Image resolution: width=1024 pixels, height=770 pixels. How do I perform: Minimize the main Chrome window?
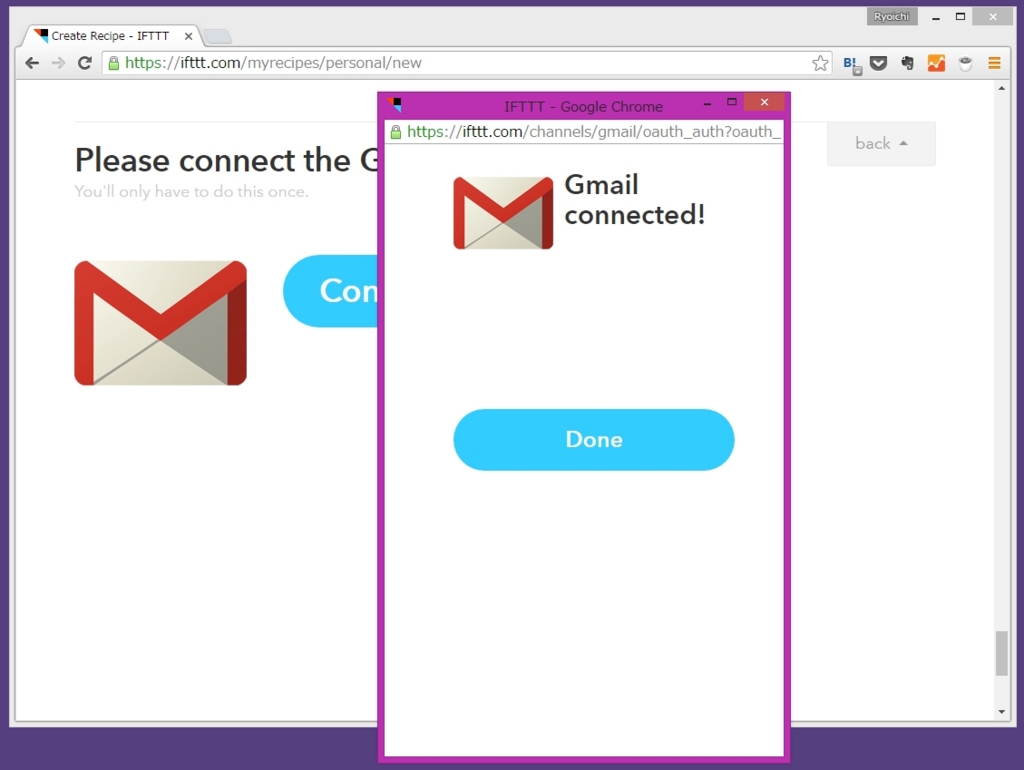(x=936, y=18)
